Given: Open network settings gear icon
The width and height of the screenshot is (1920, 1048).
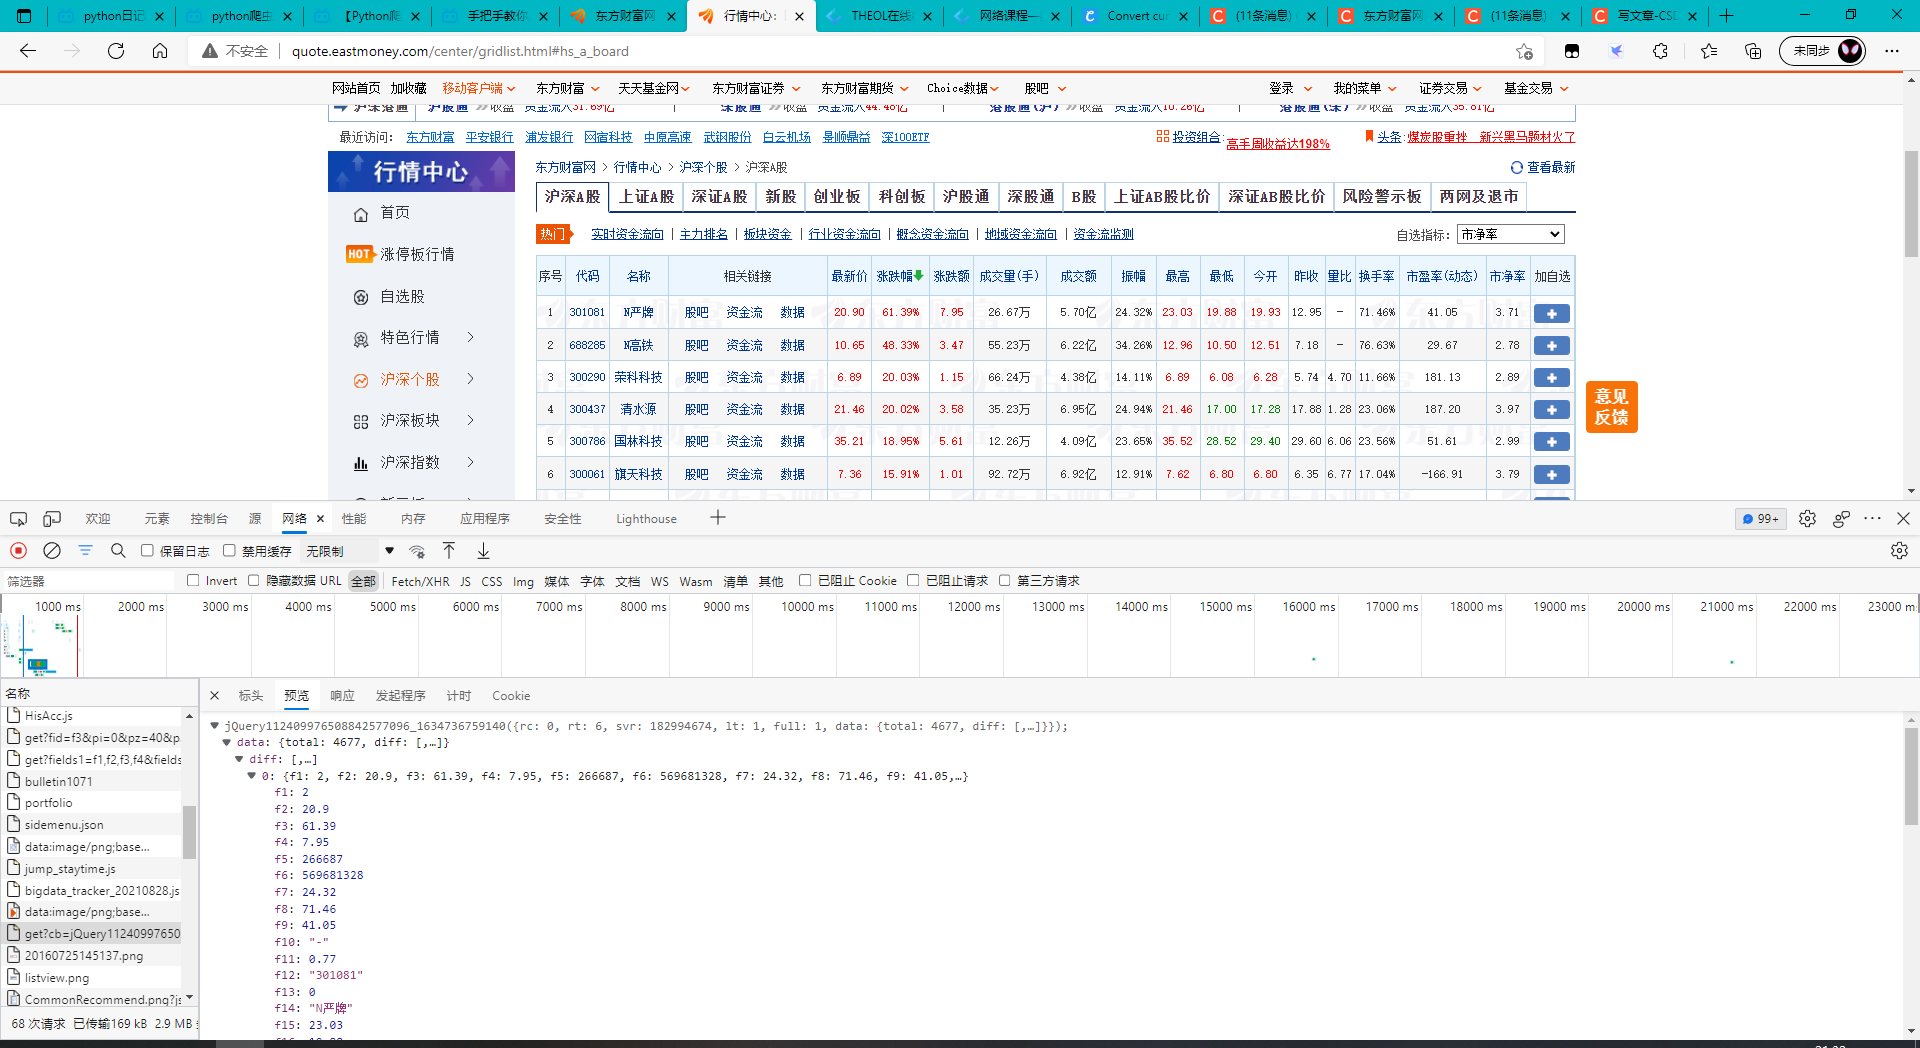Looking at the screenshot, I should (1899, 551).
